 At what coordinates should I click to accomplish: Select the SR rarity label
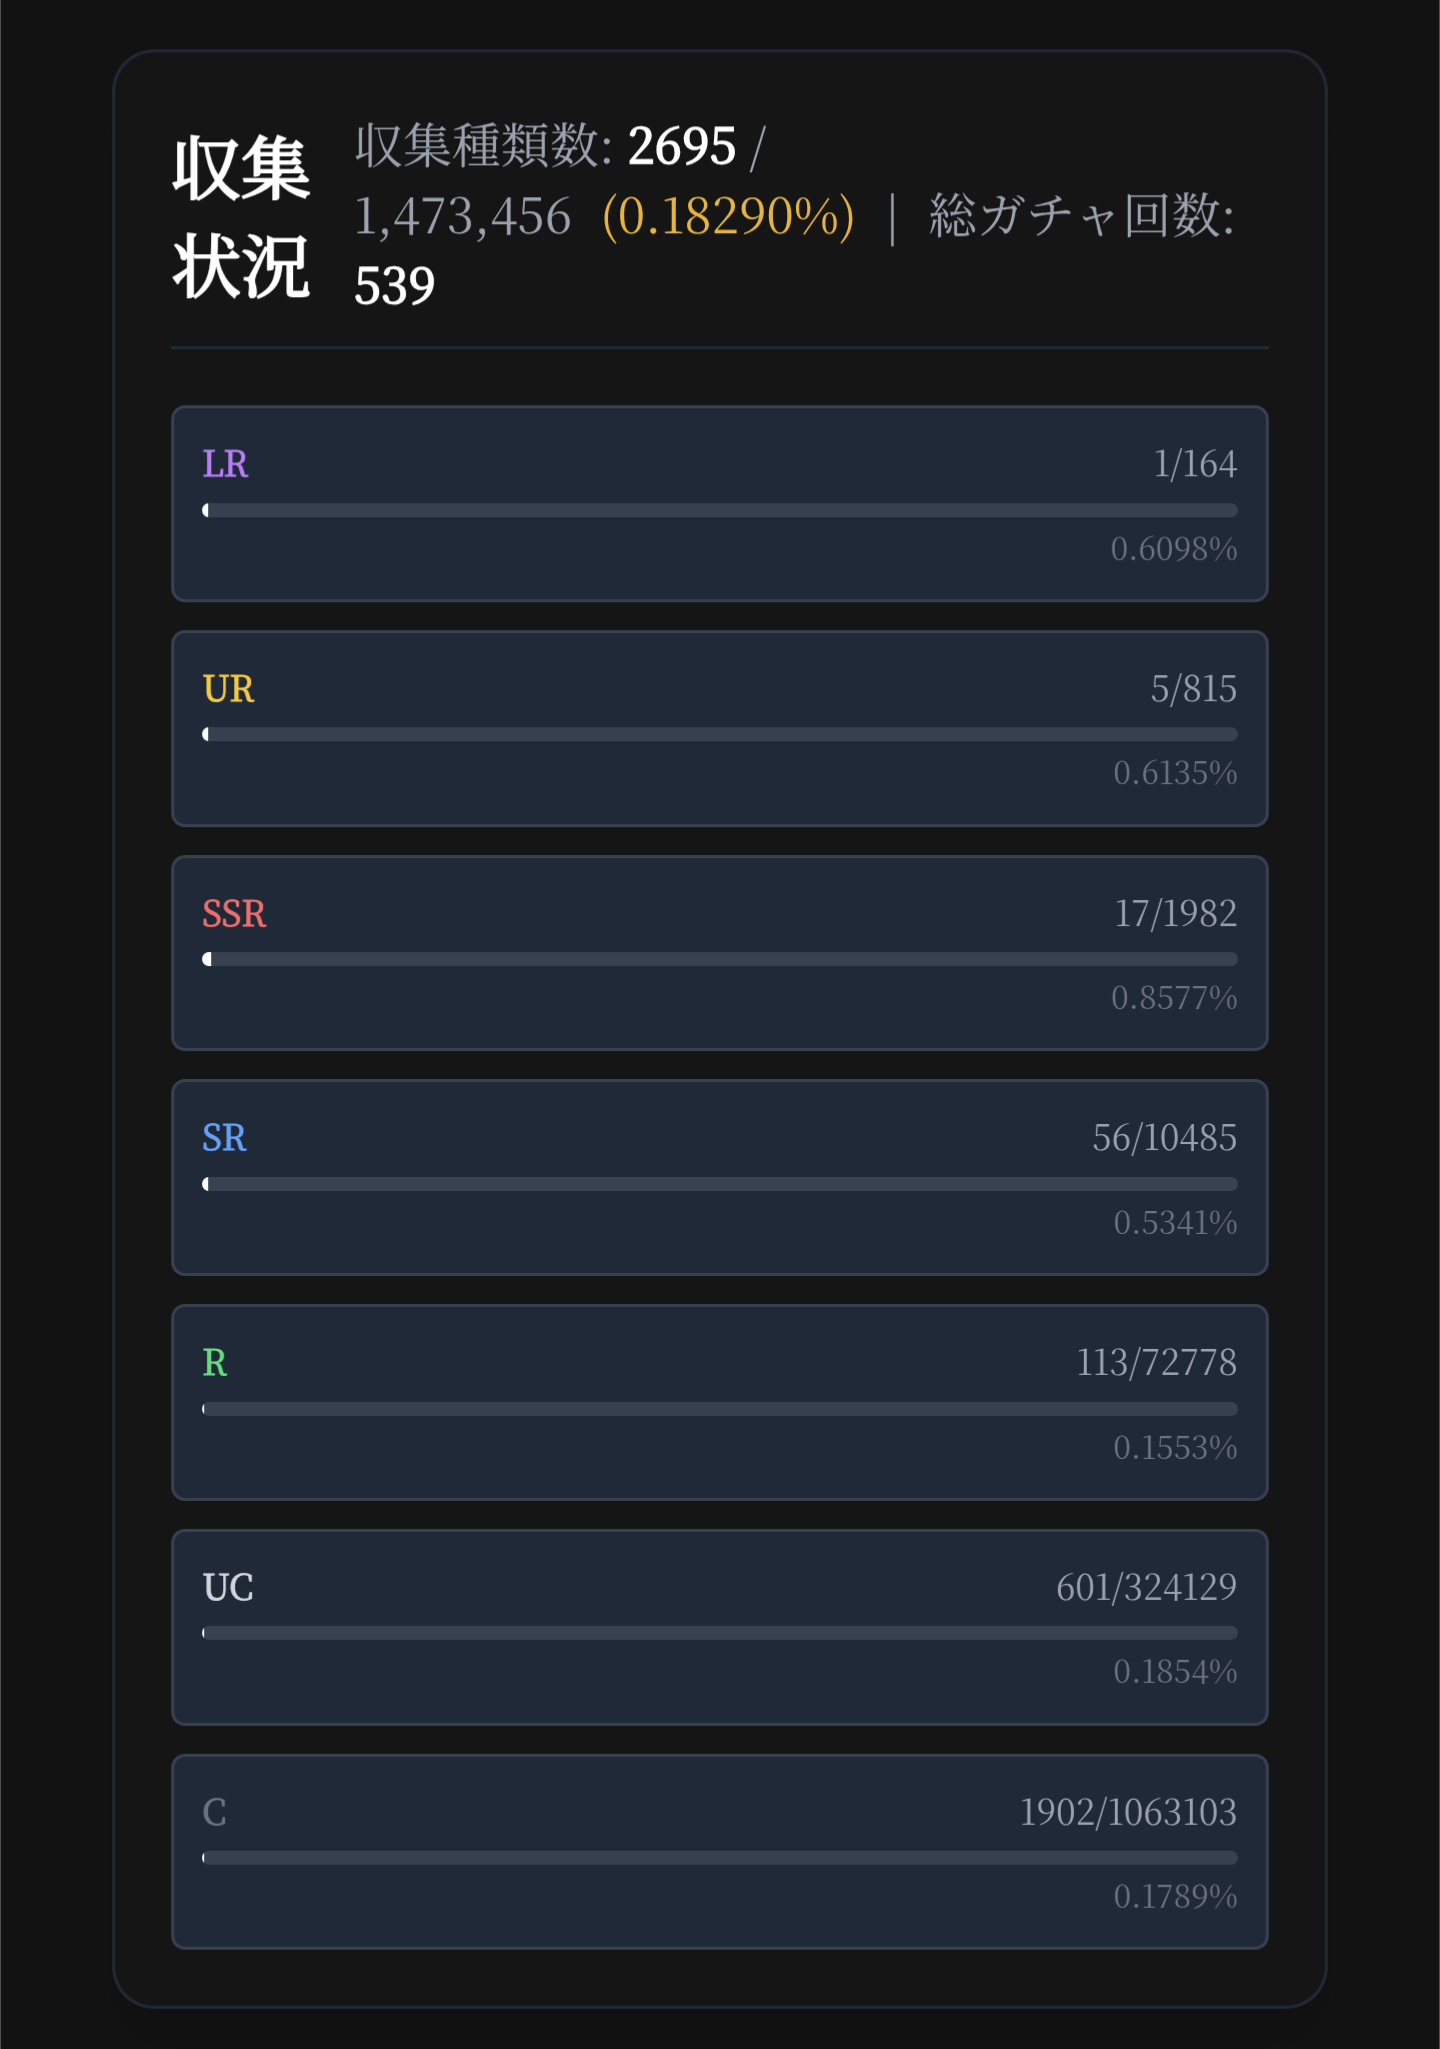[x=224, y=1138]
